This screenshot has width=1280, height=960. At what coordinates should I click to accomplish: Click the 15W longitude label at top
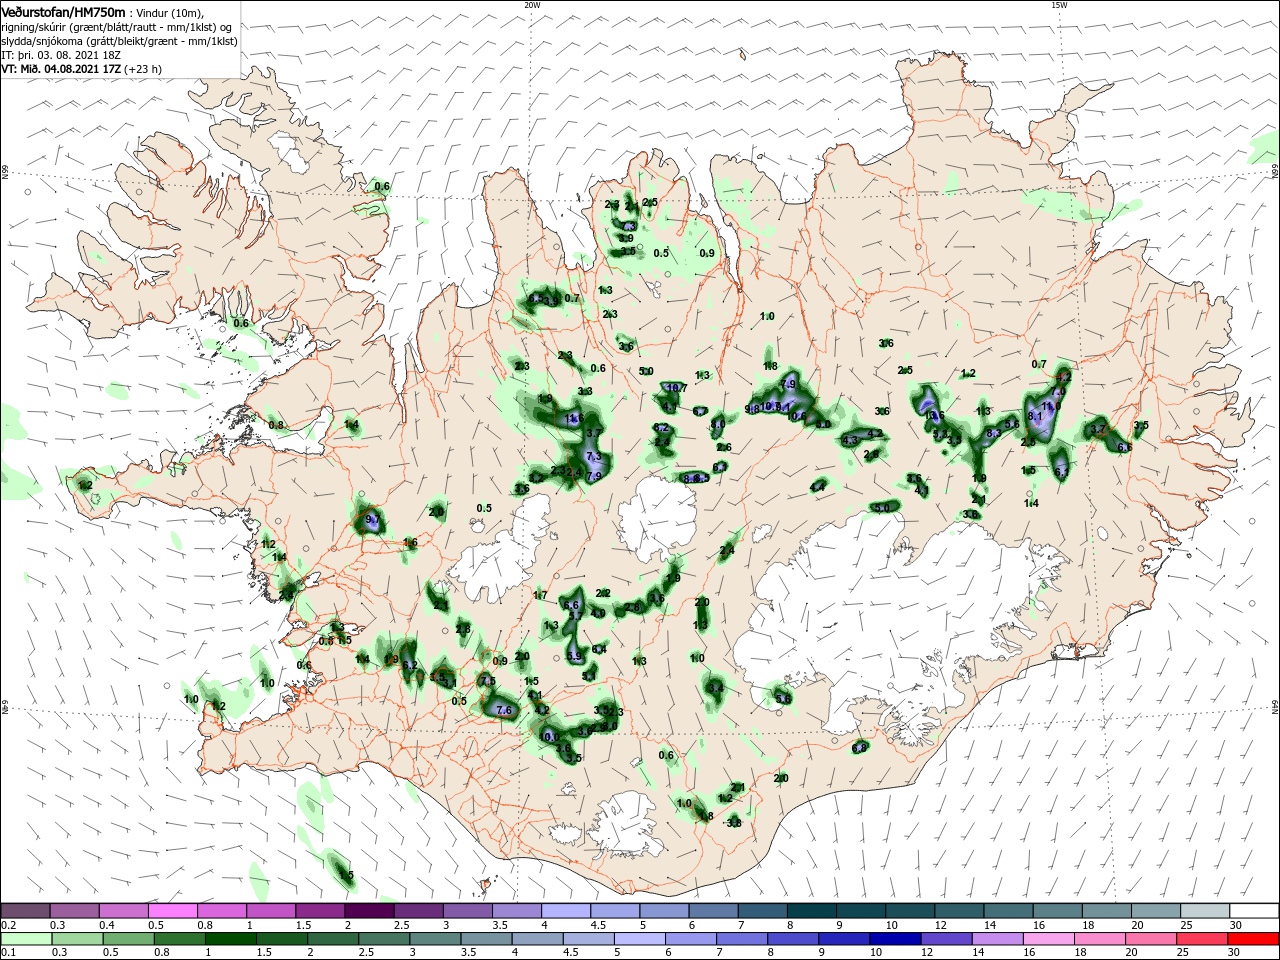coord(1058,5)
